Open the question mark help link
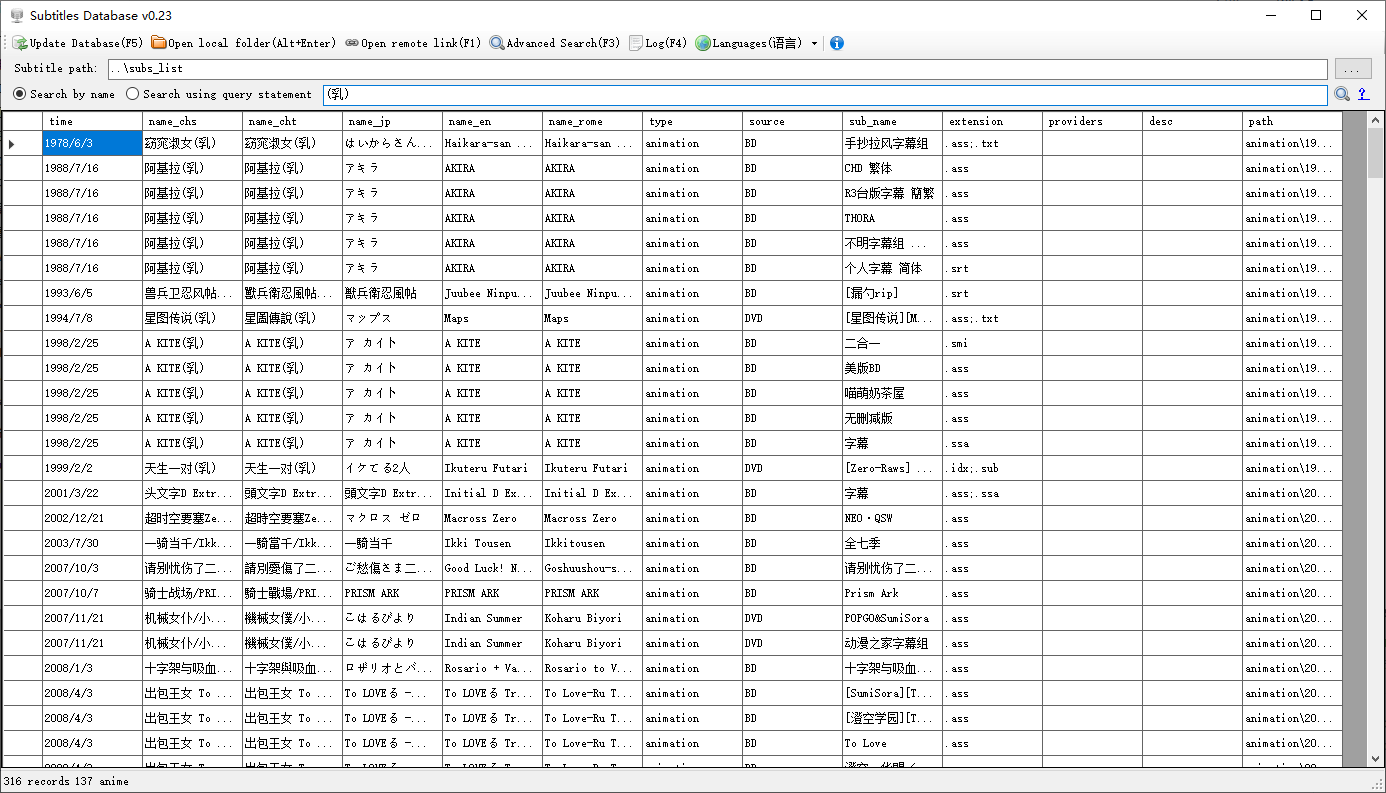 point(1363,94)
